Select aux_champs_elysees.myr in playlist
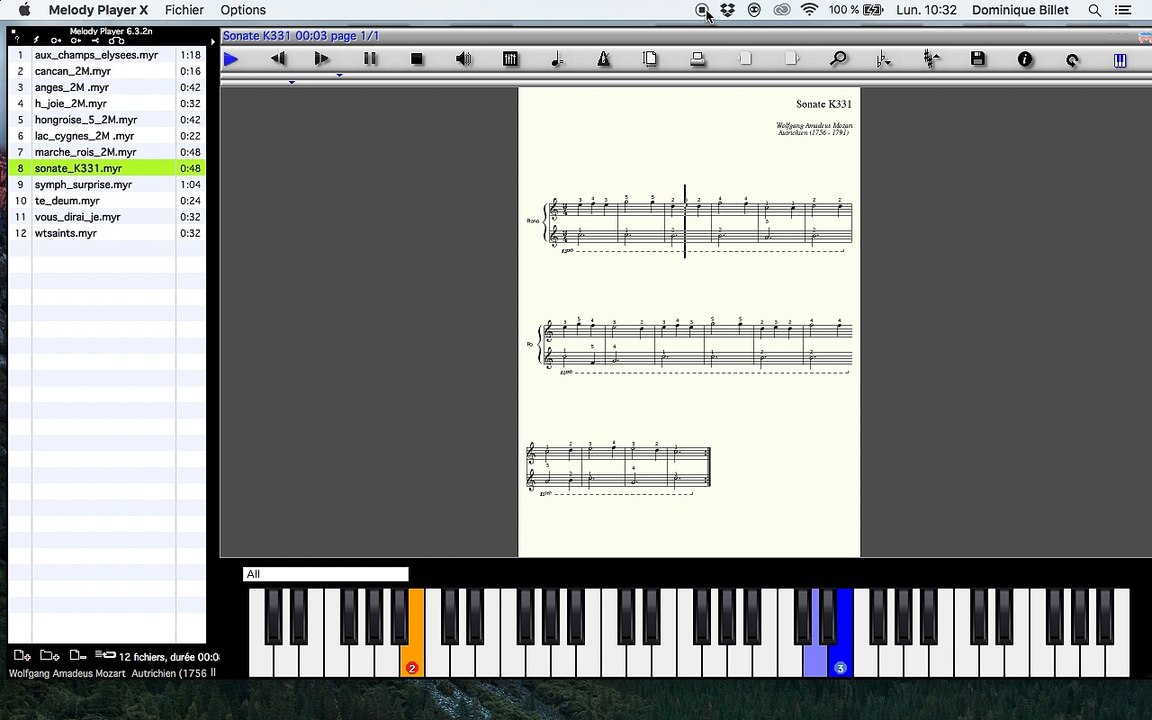Screen dimensions: 1152x720 (107, 55)
